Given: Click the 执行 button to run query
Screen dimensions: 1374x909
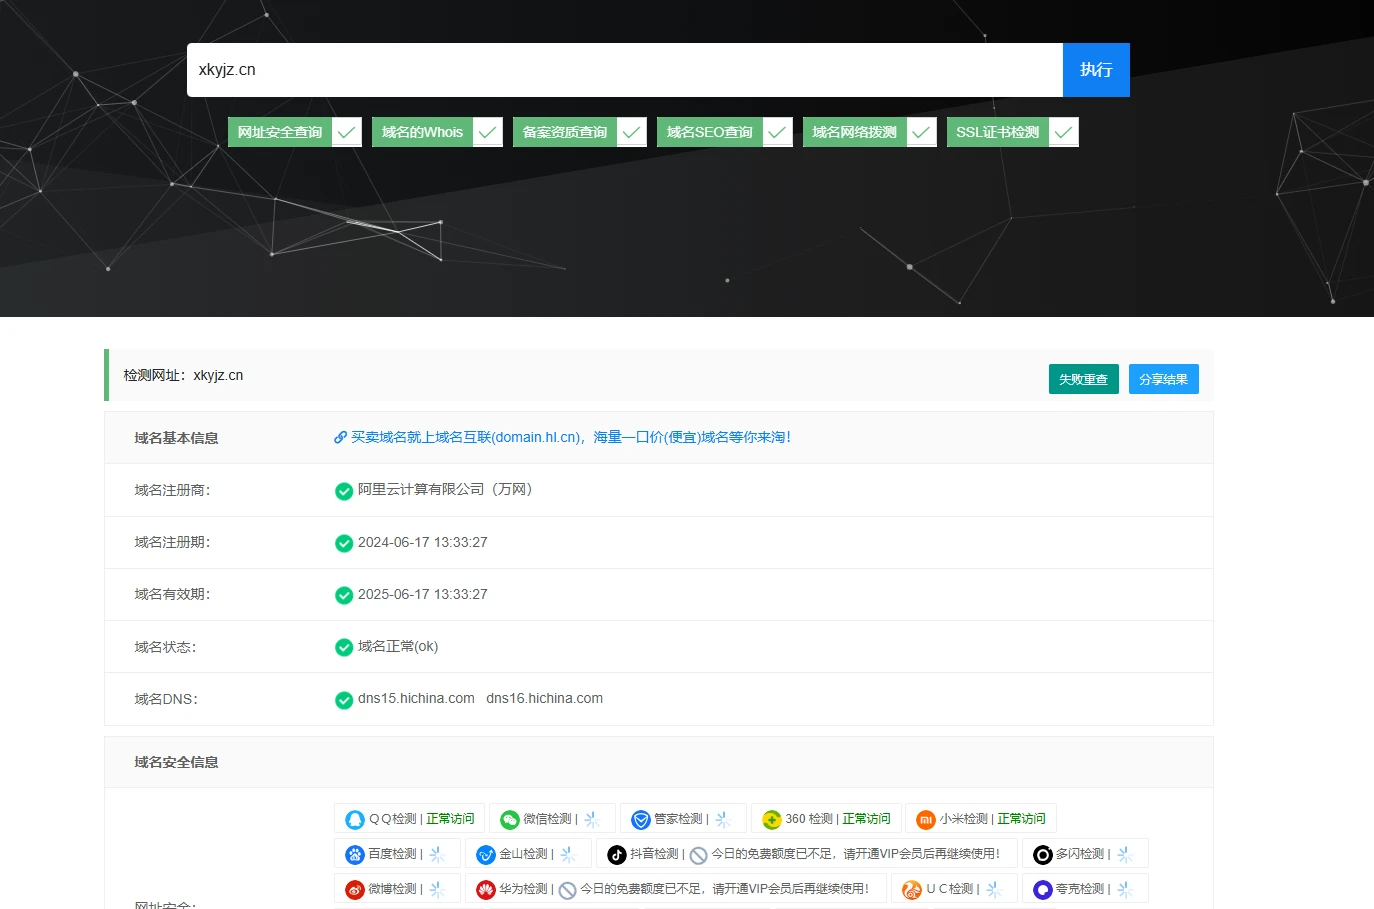Looking at the screenshot, I should pyautogui.click(x=1095, y=70).
